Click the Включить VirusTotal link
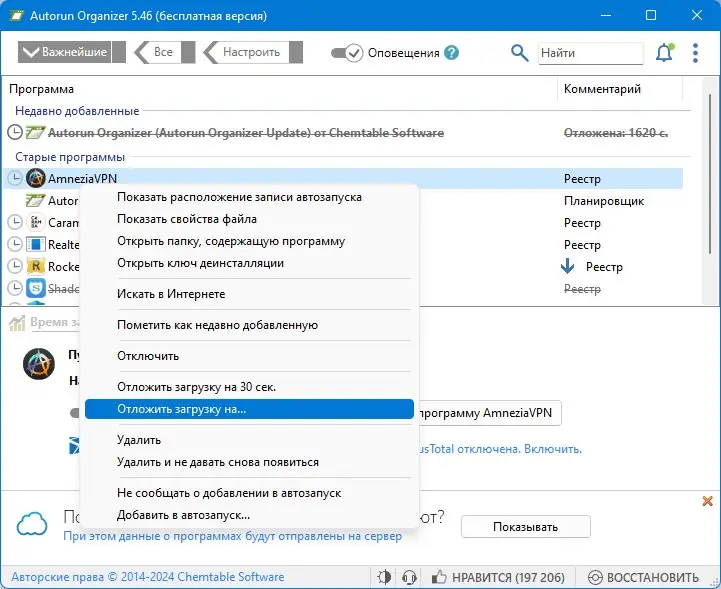The image size is (721, 589). [x=553, y=449]
